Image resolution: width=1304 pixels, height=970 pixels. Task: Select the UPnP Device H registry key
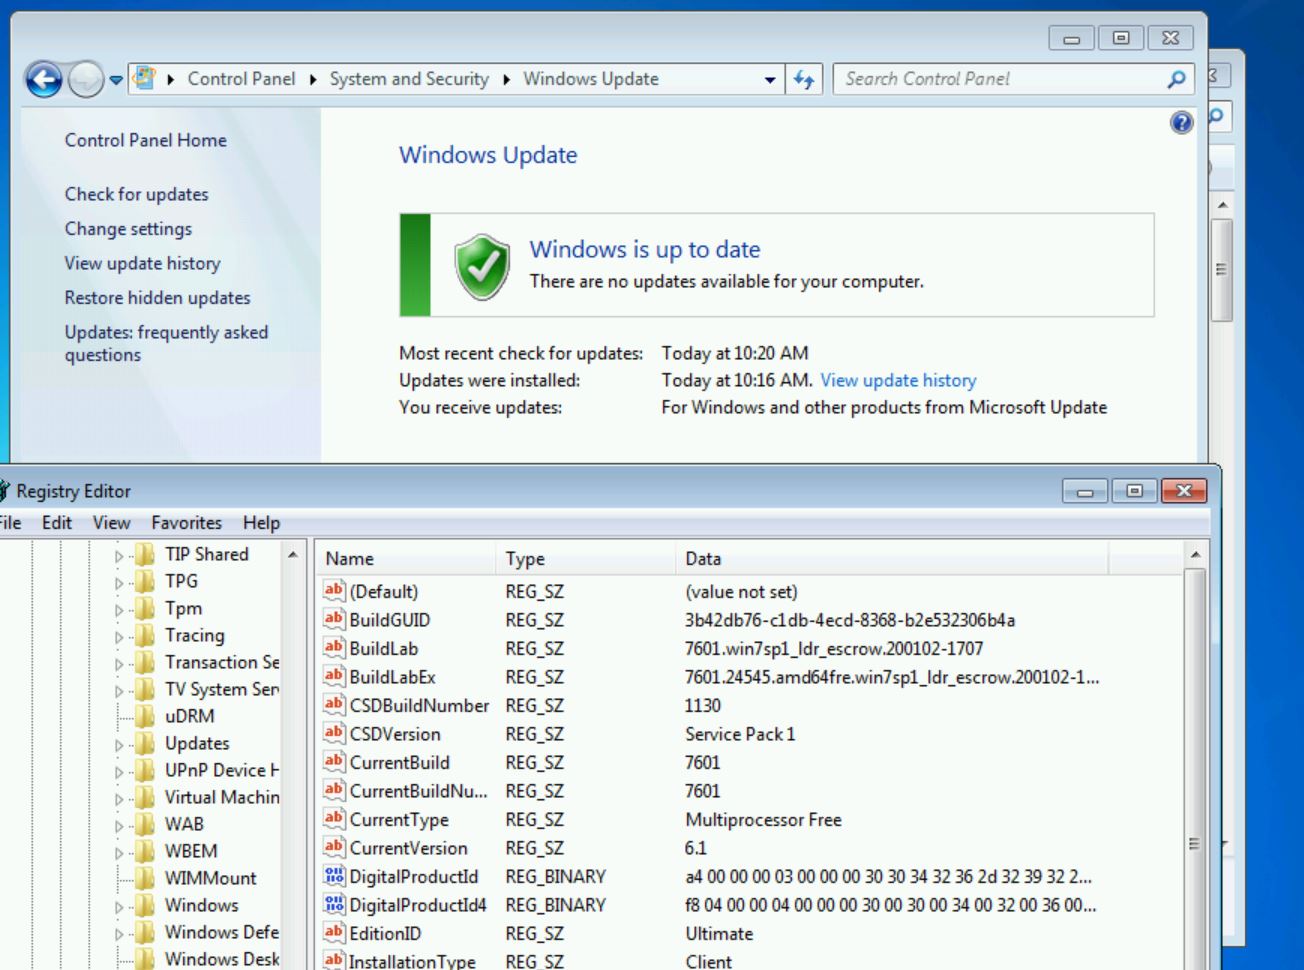[x=222, y=770]
